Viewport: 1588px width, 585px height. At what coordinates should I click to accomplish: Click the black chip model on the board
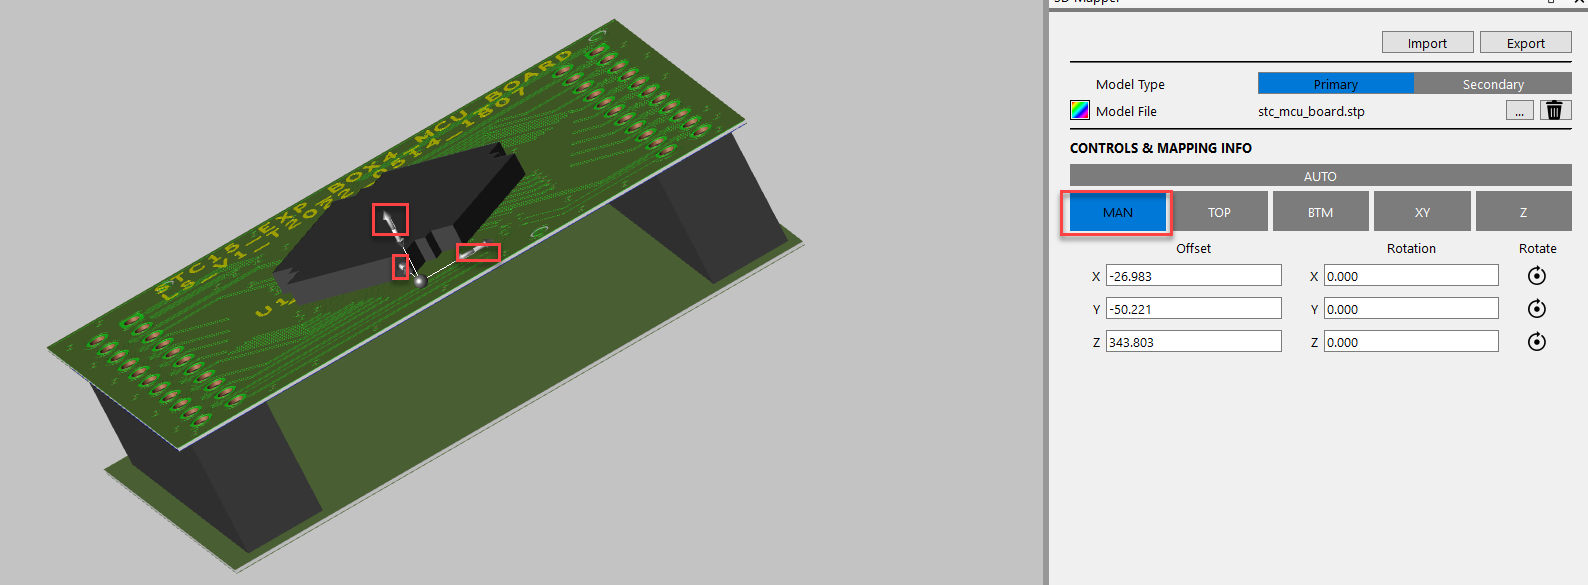pos(400,220)
